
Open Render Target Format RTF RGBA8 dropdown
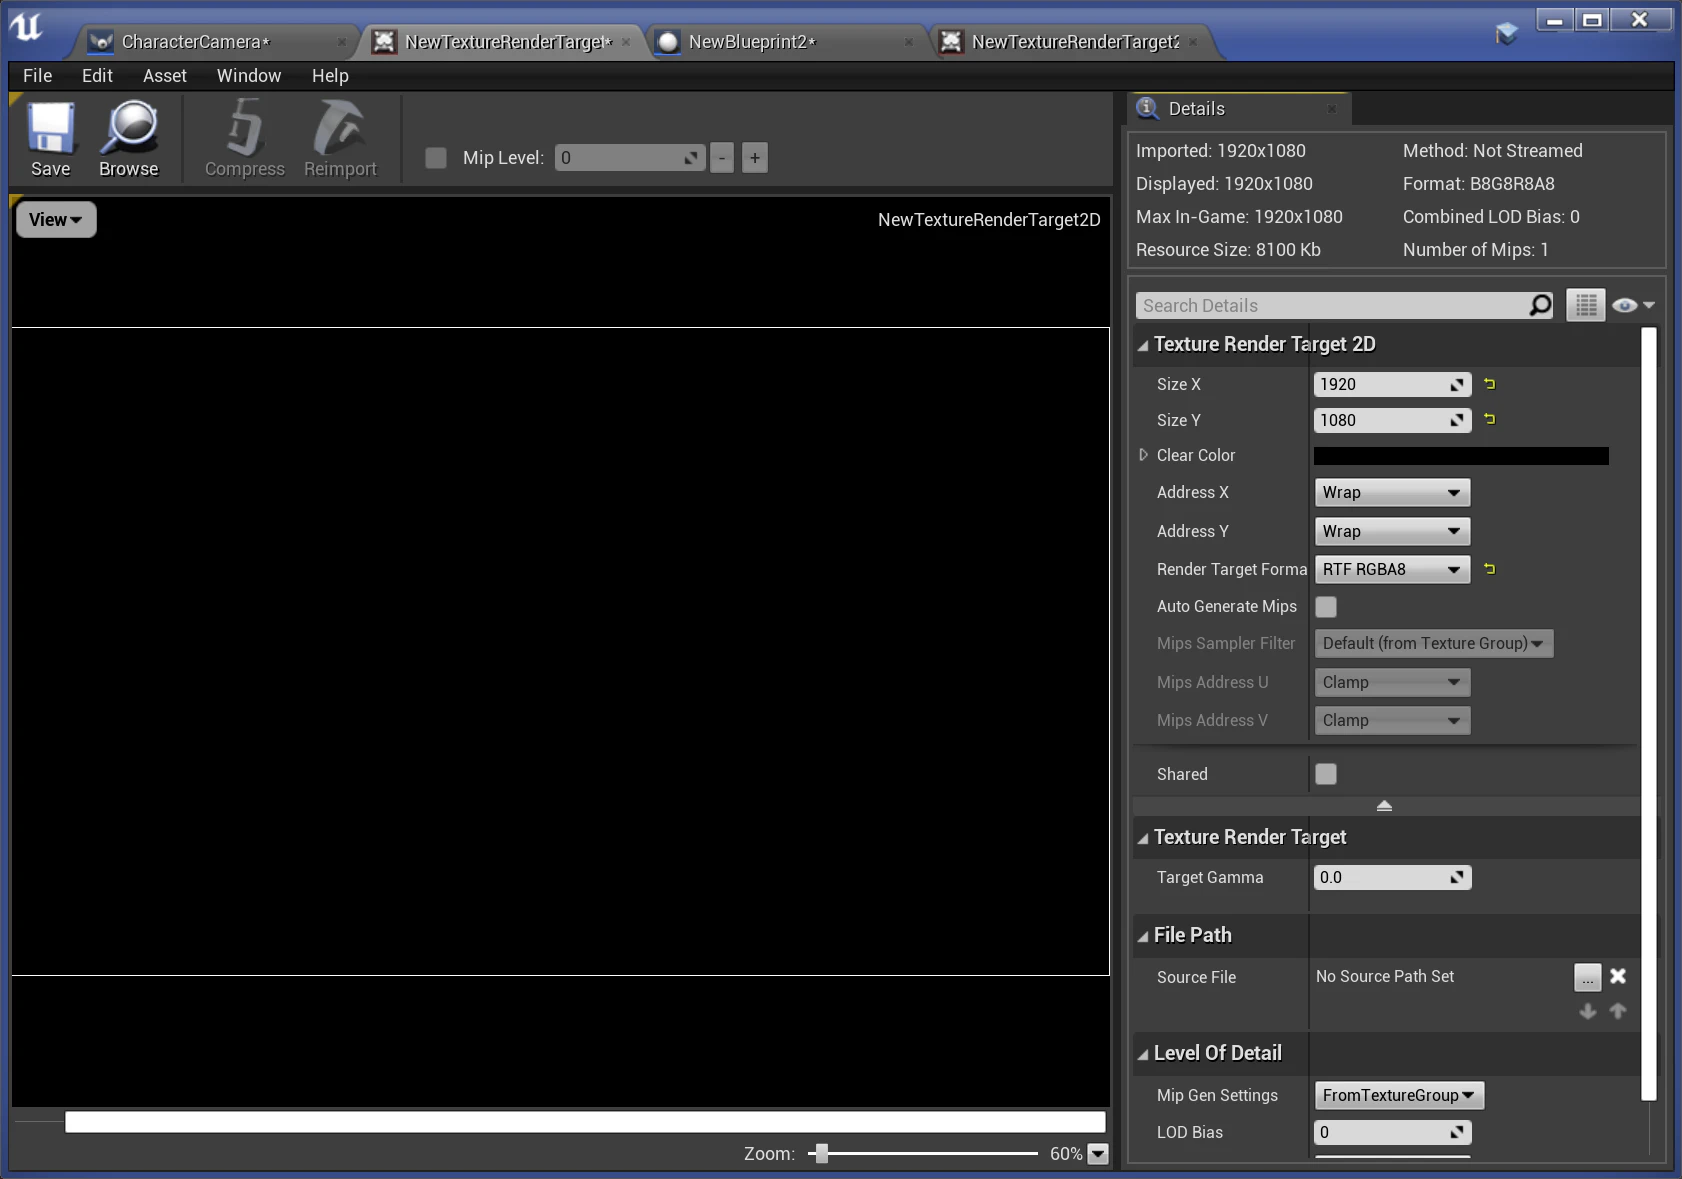click(x=1392, y=569)
